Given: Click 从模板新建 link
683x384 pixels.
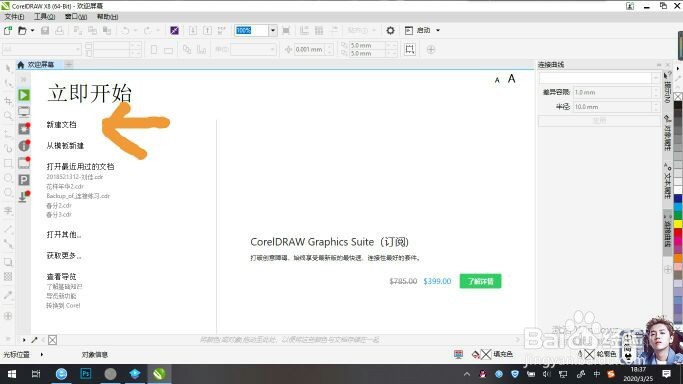Looking at the screenshot, I should tap(65, 145).
